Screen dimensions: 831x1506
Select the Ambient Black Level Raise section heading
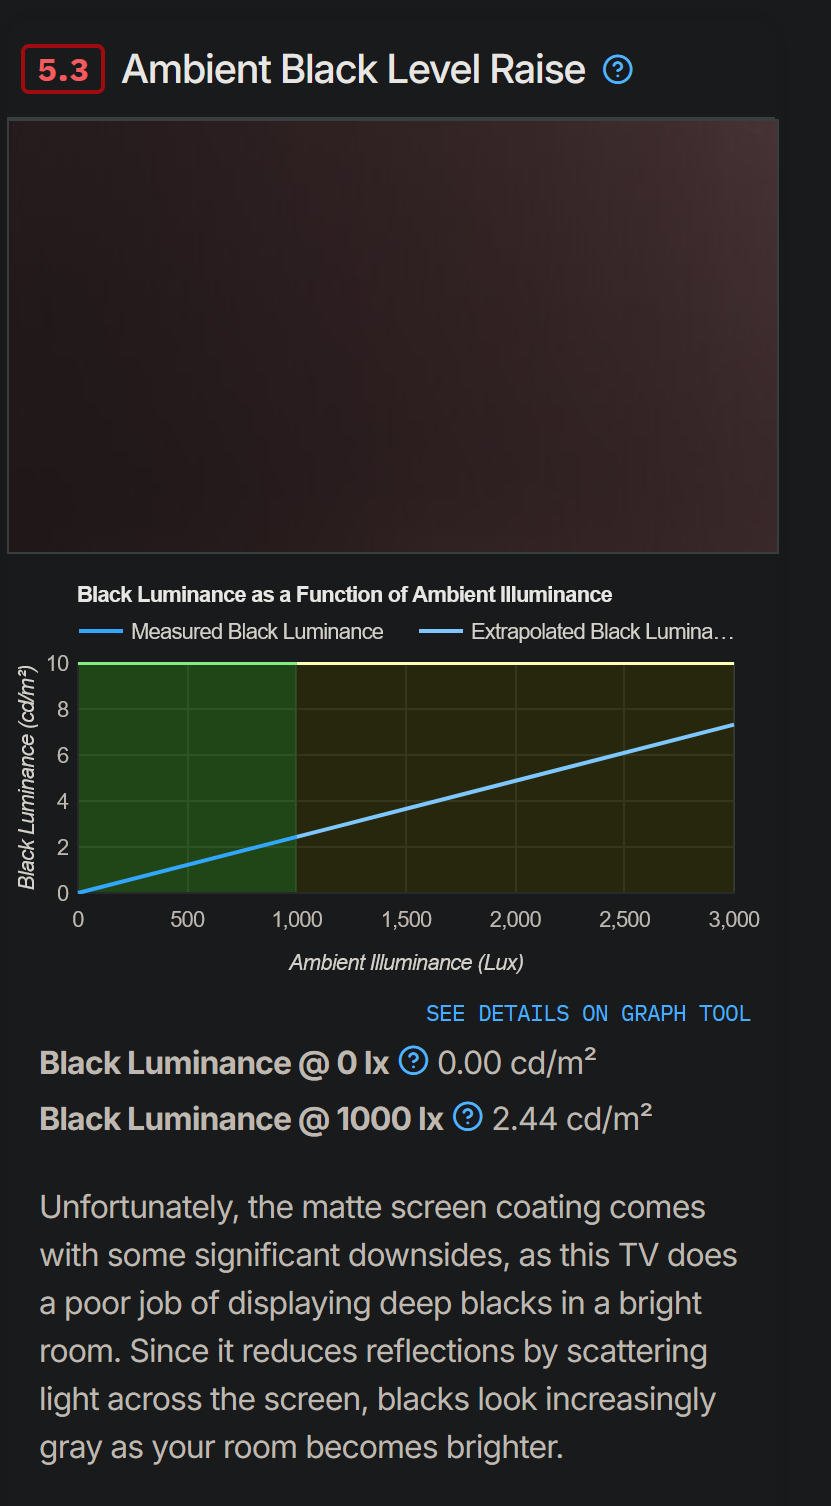pos(353,69)
